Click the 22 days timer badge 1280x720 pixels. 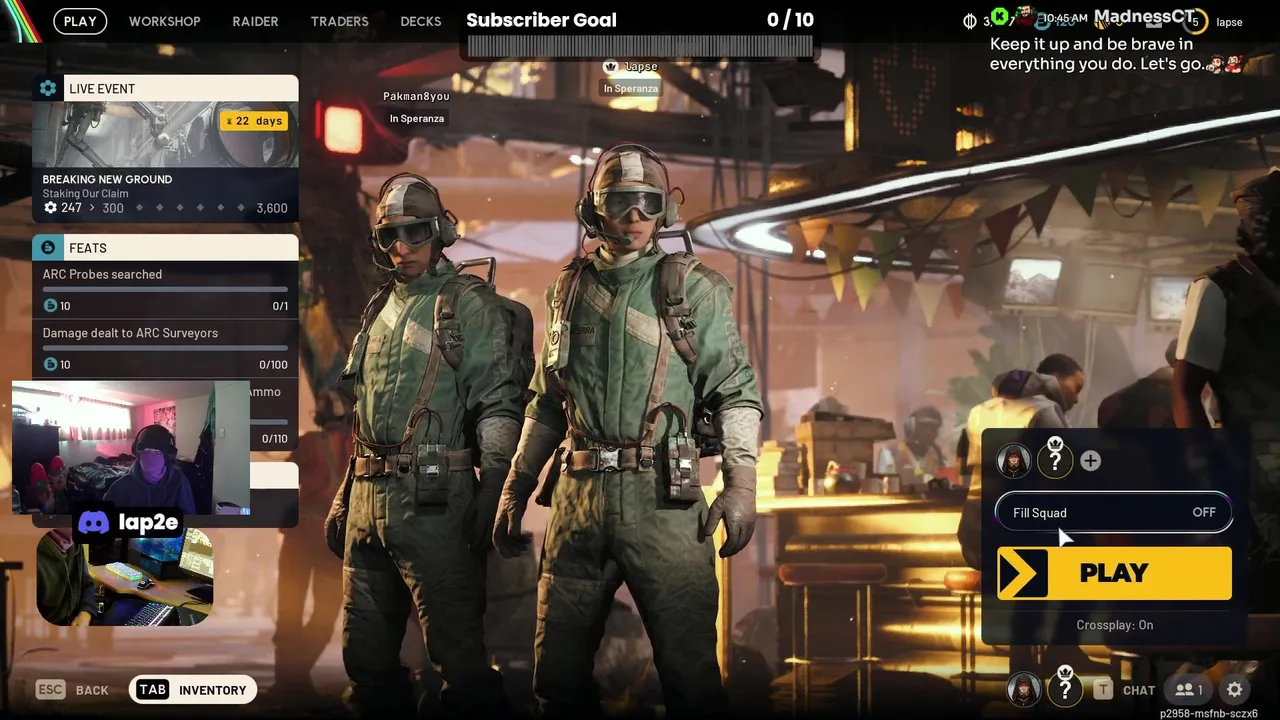tap(254, 121)
